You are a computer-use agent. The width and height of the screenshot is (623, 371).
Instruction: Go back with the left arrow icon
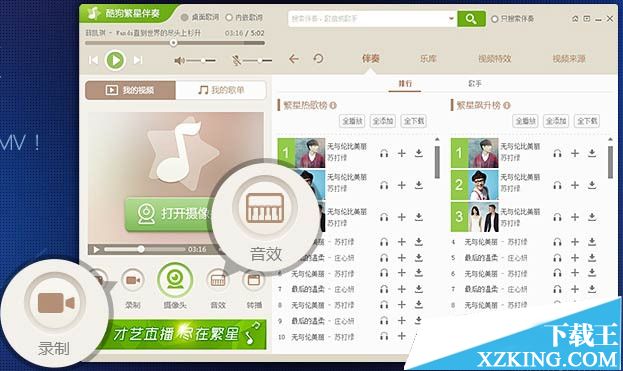(294, 59)
